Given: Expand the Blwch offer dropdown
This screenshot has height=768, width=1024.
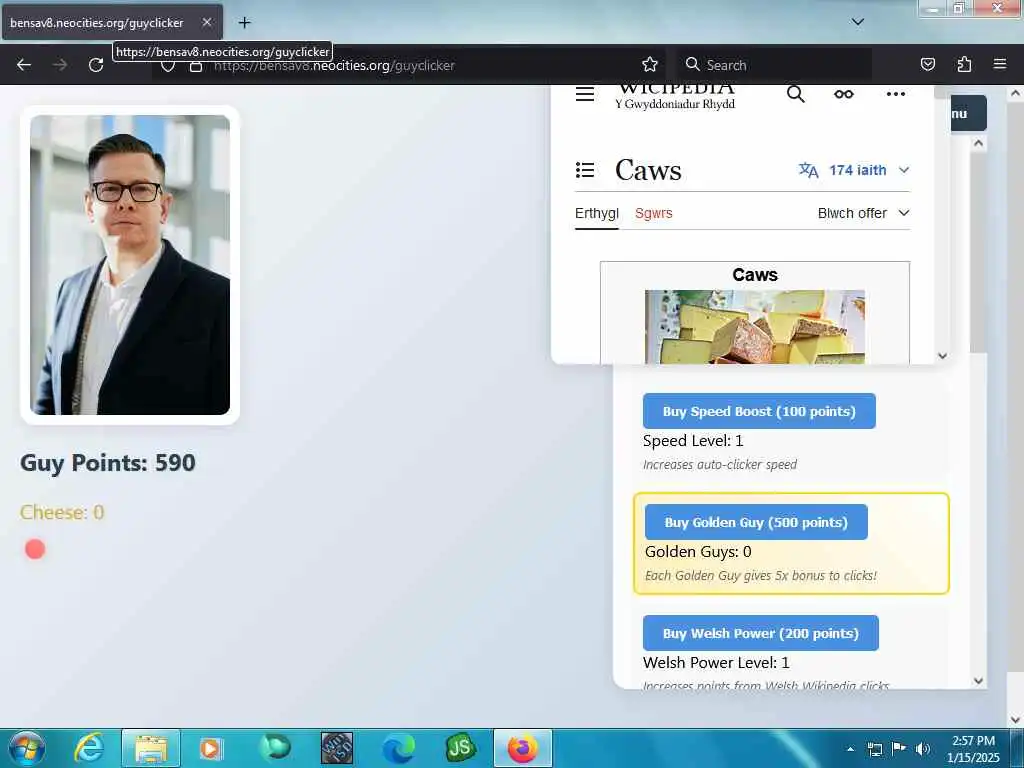Looking at the screenshot, I should pos(863,214).
